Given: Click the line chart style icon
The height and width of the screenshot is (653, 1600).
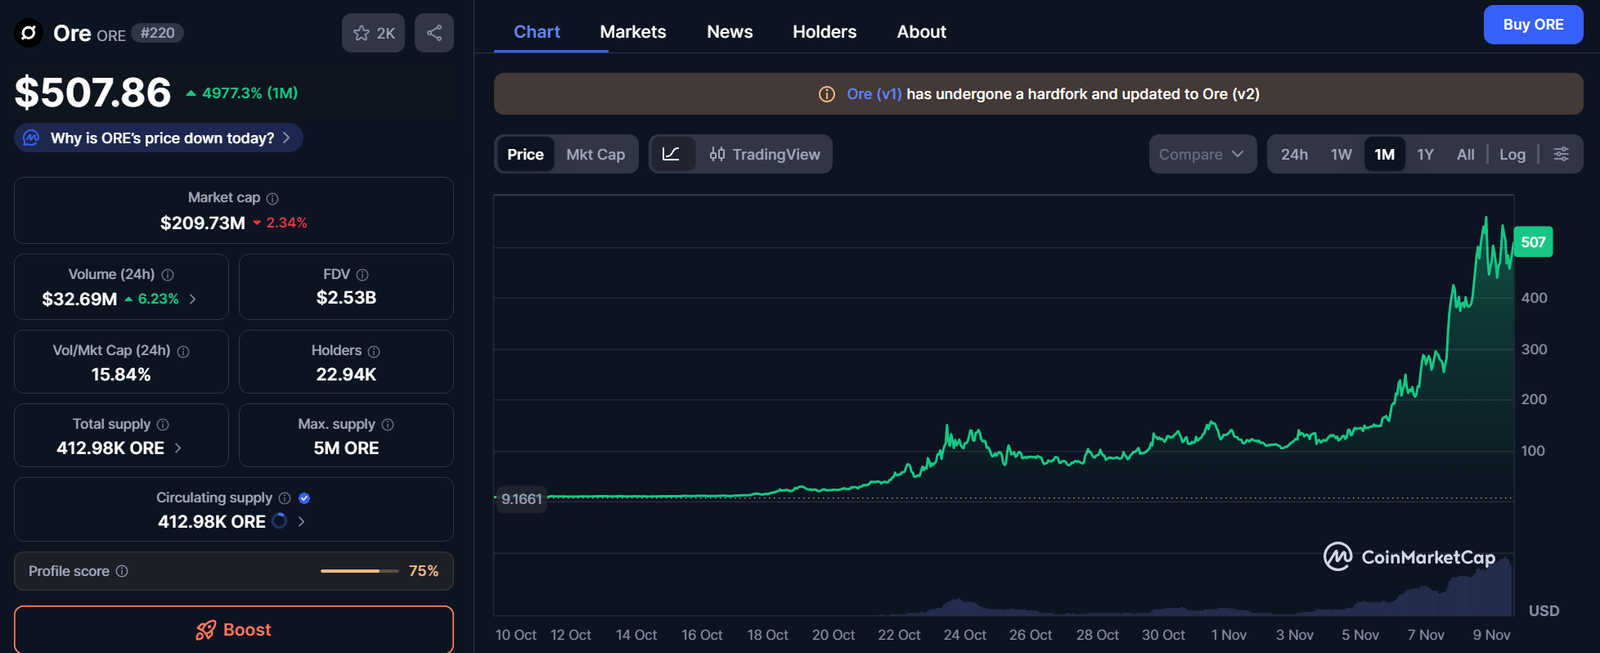Looking at the screenshot, I should tap(671, 154).
